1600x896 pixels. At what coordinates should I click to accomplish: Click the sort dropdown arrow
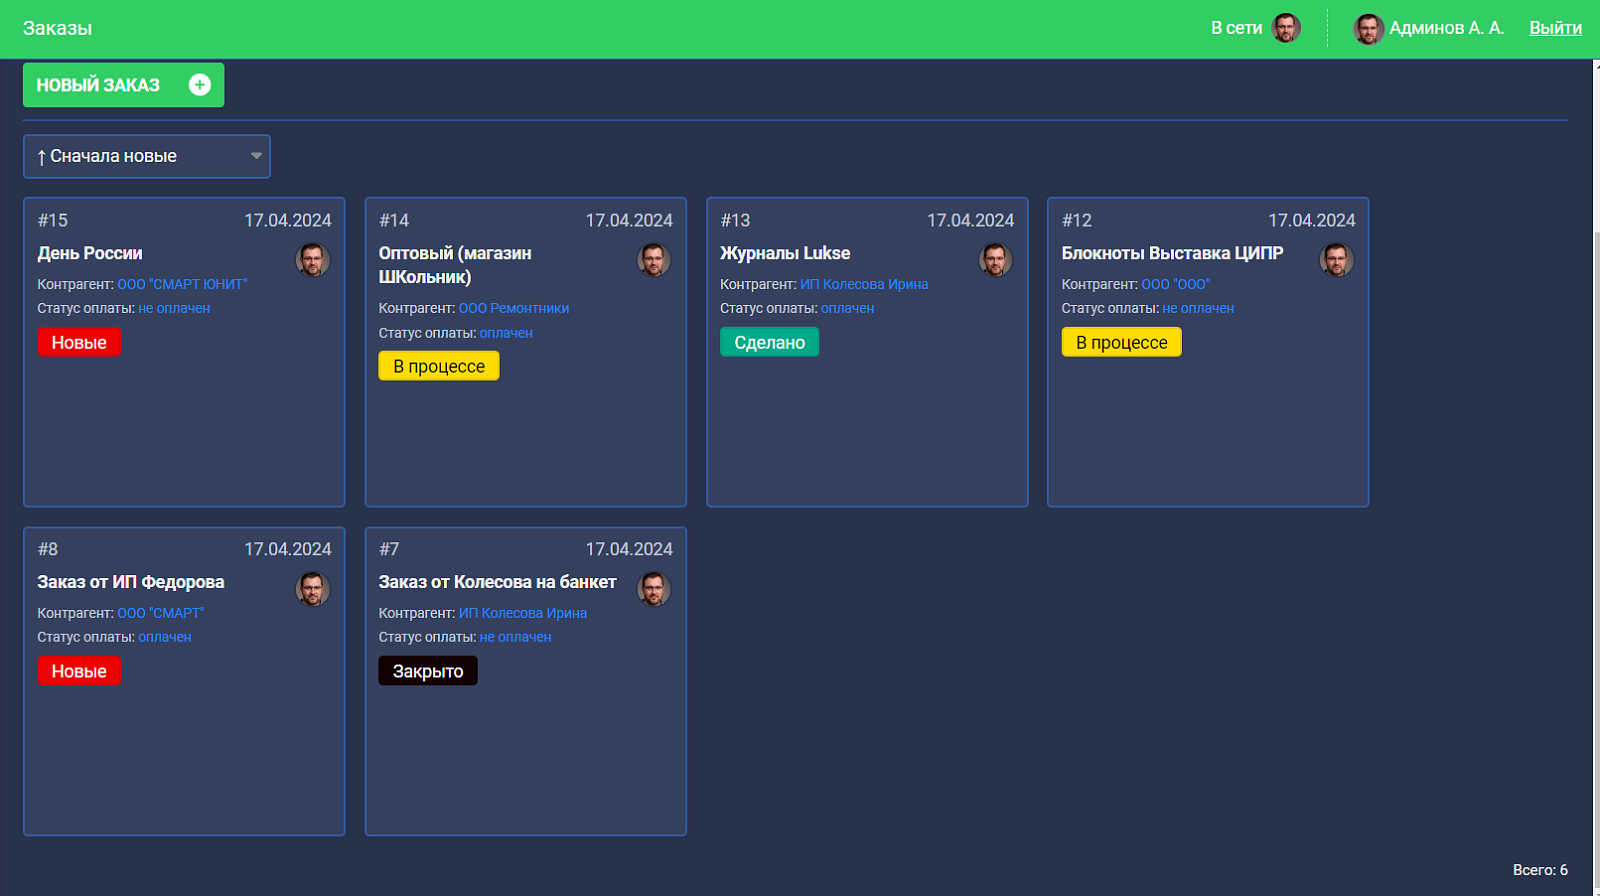(x=256, y=156)
